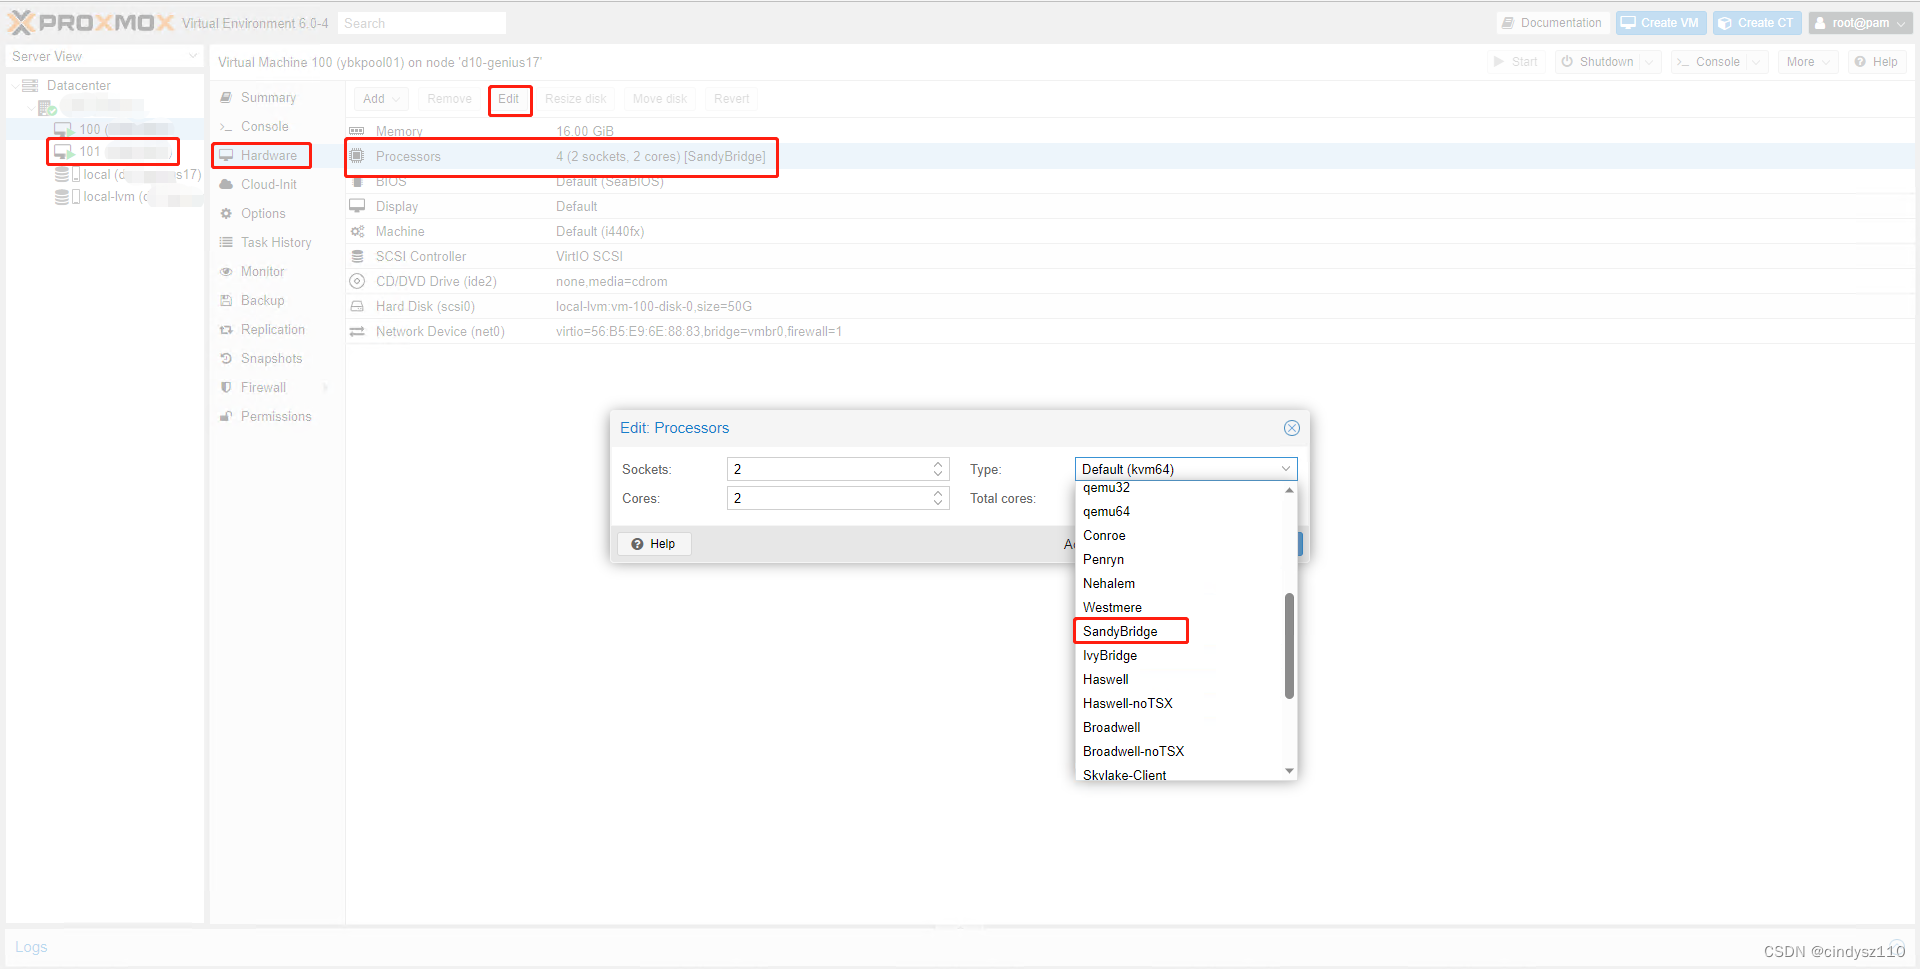The width and height of the screenshot is (1920, 969).
Task: Open the Summary tab icon
Action: coord(226,97)
